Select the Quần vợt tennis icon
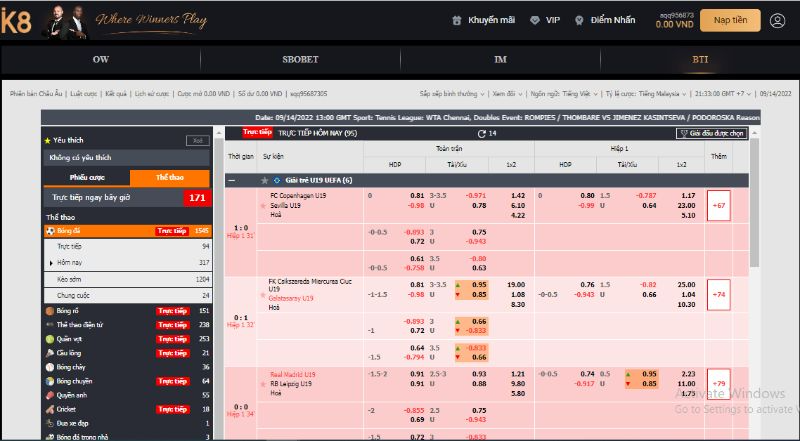 pyautogui.click(x=49, y=339)
